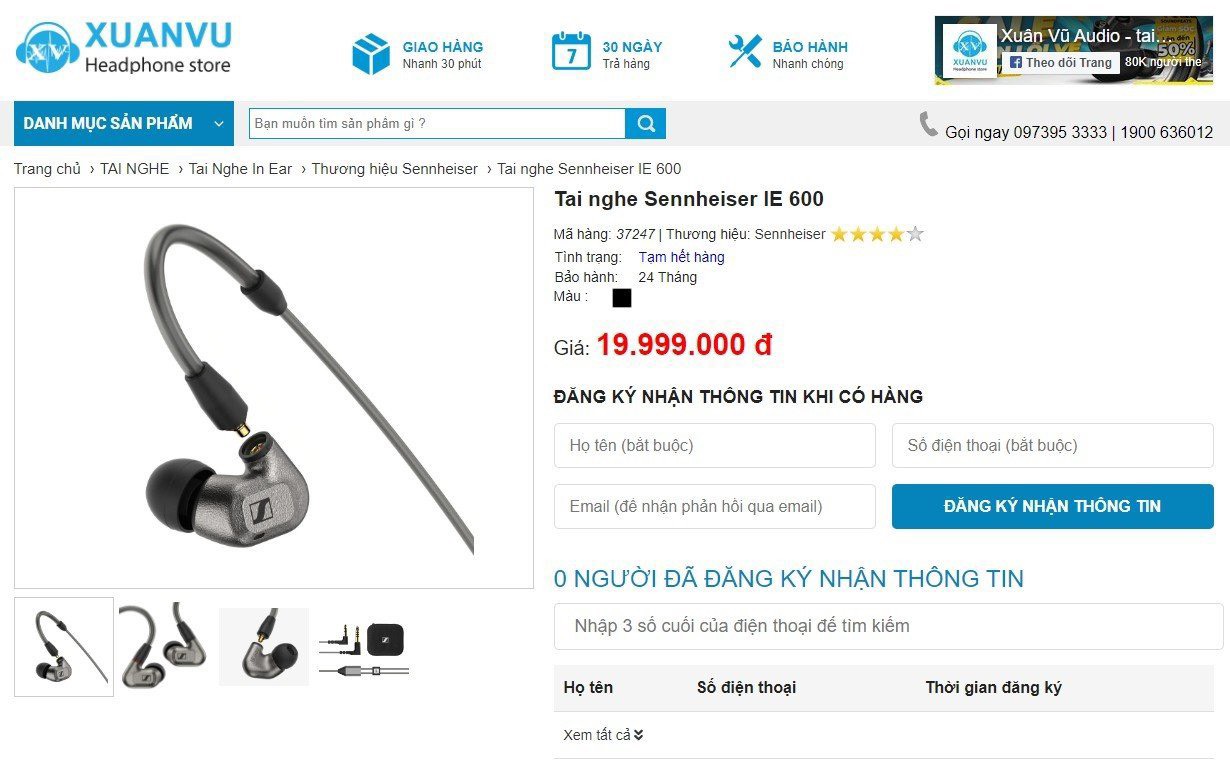Expand Danh Mục Sản Phẩm category menu
The image size is (1230, 760).
tap(123, 124)
